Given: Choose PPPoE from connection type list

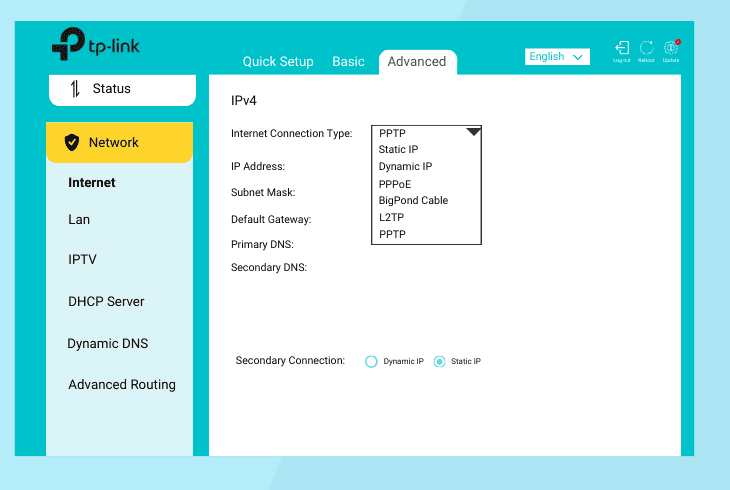Looking at the screenshot, I should click(395, 184).
